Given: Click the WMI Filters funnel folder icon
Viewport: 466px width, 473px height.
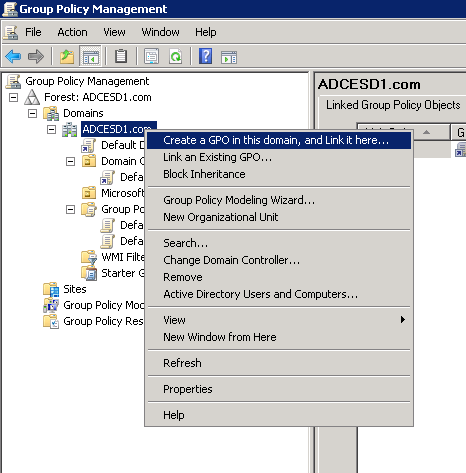Looking at the screenshot, I should tap(89, 257).
